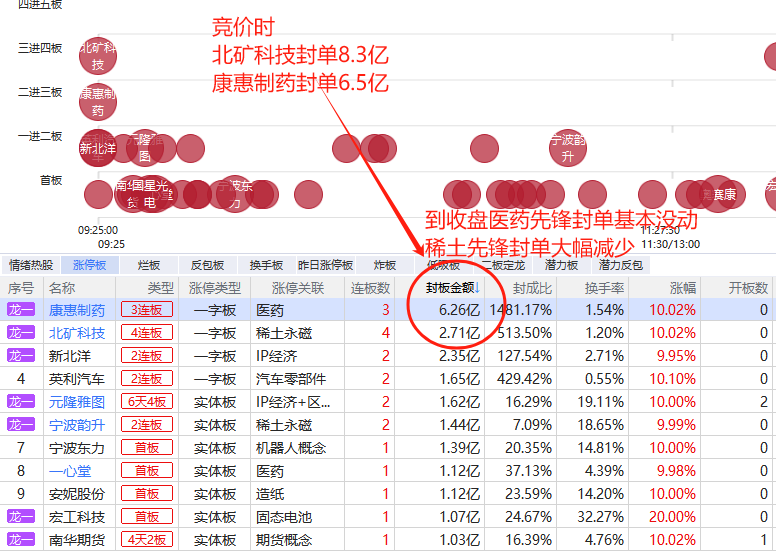776x551 pixels.
Task: Click the 首板 badge for 一心堂
Action: [146, 470]
